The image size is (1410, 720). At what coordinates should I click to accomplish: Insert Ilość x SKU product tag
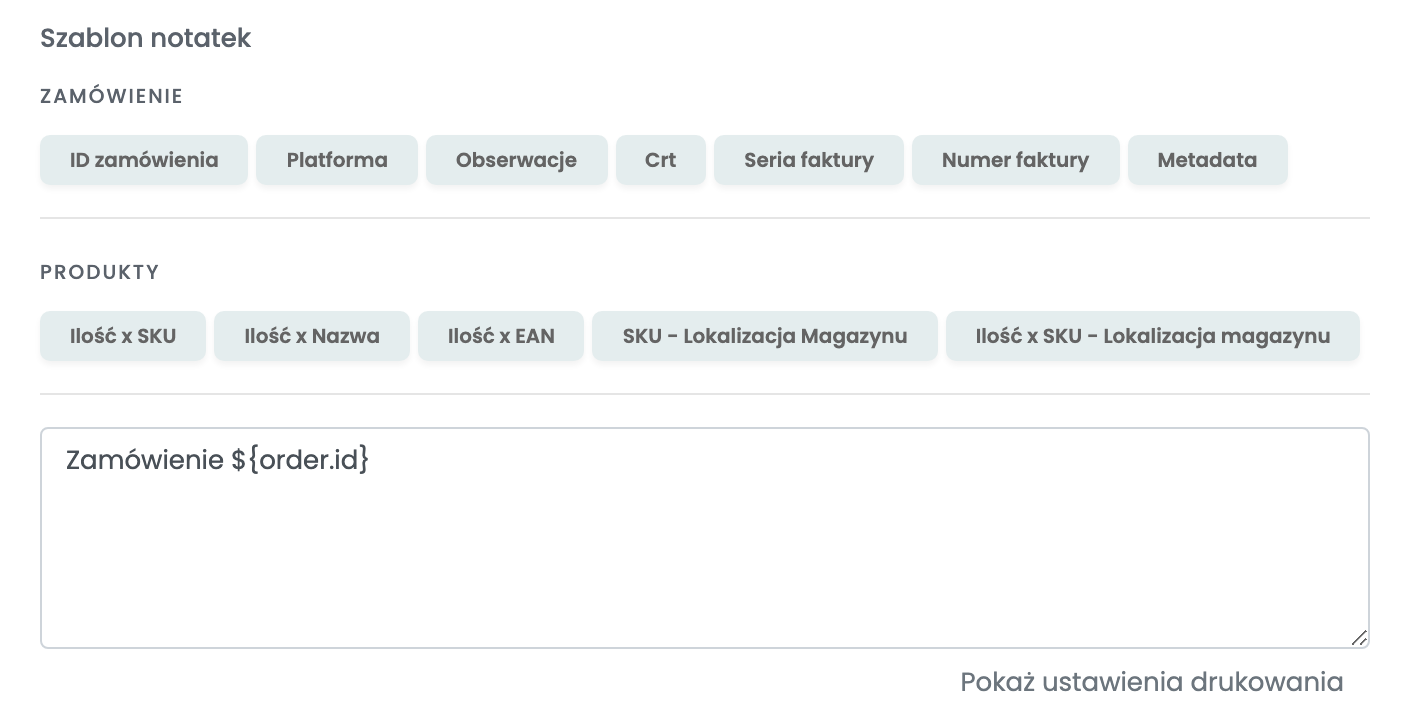point(123,336)
